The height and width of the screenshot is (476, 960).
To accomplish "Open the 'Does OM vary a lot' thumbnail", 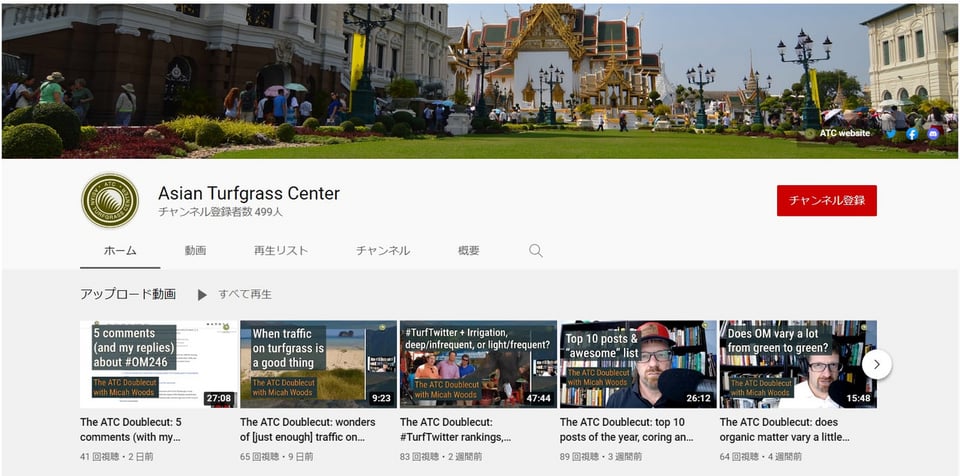I will pyautogui.click(x=798, y=364).
